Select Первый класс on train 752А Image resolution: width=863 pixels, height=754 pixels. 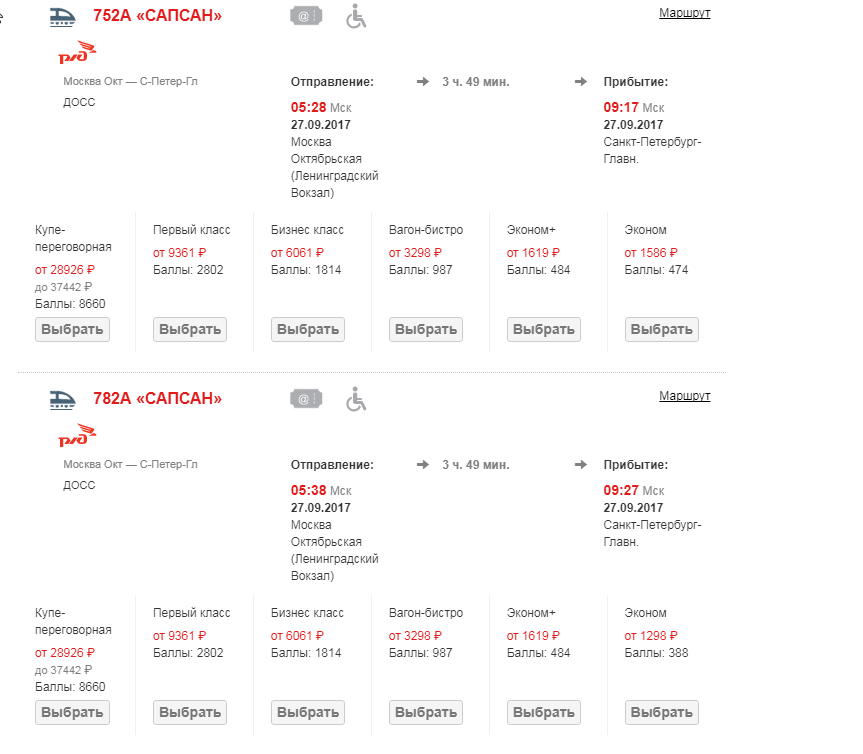pos(189,329)
